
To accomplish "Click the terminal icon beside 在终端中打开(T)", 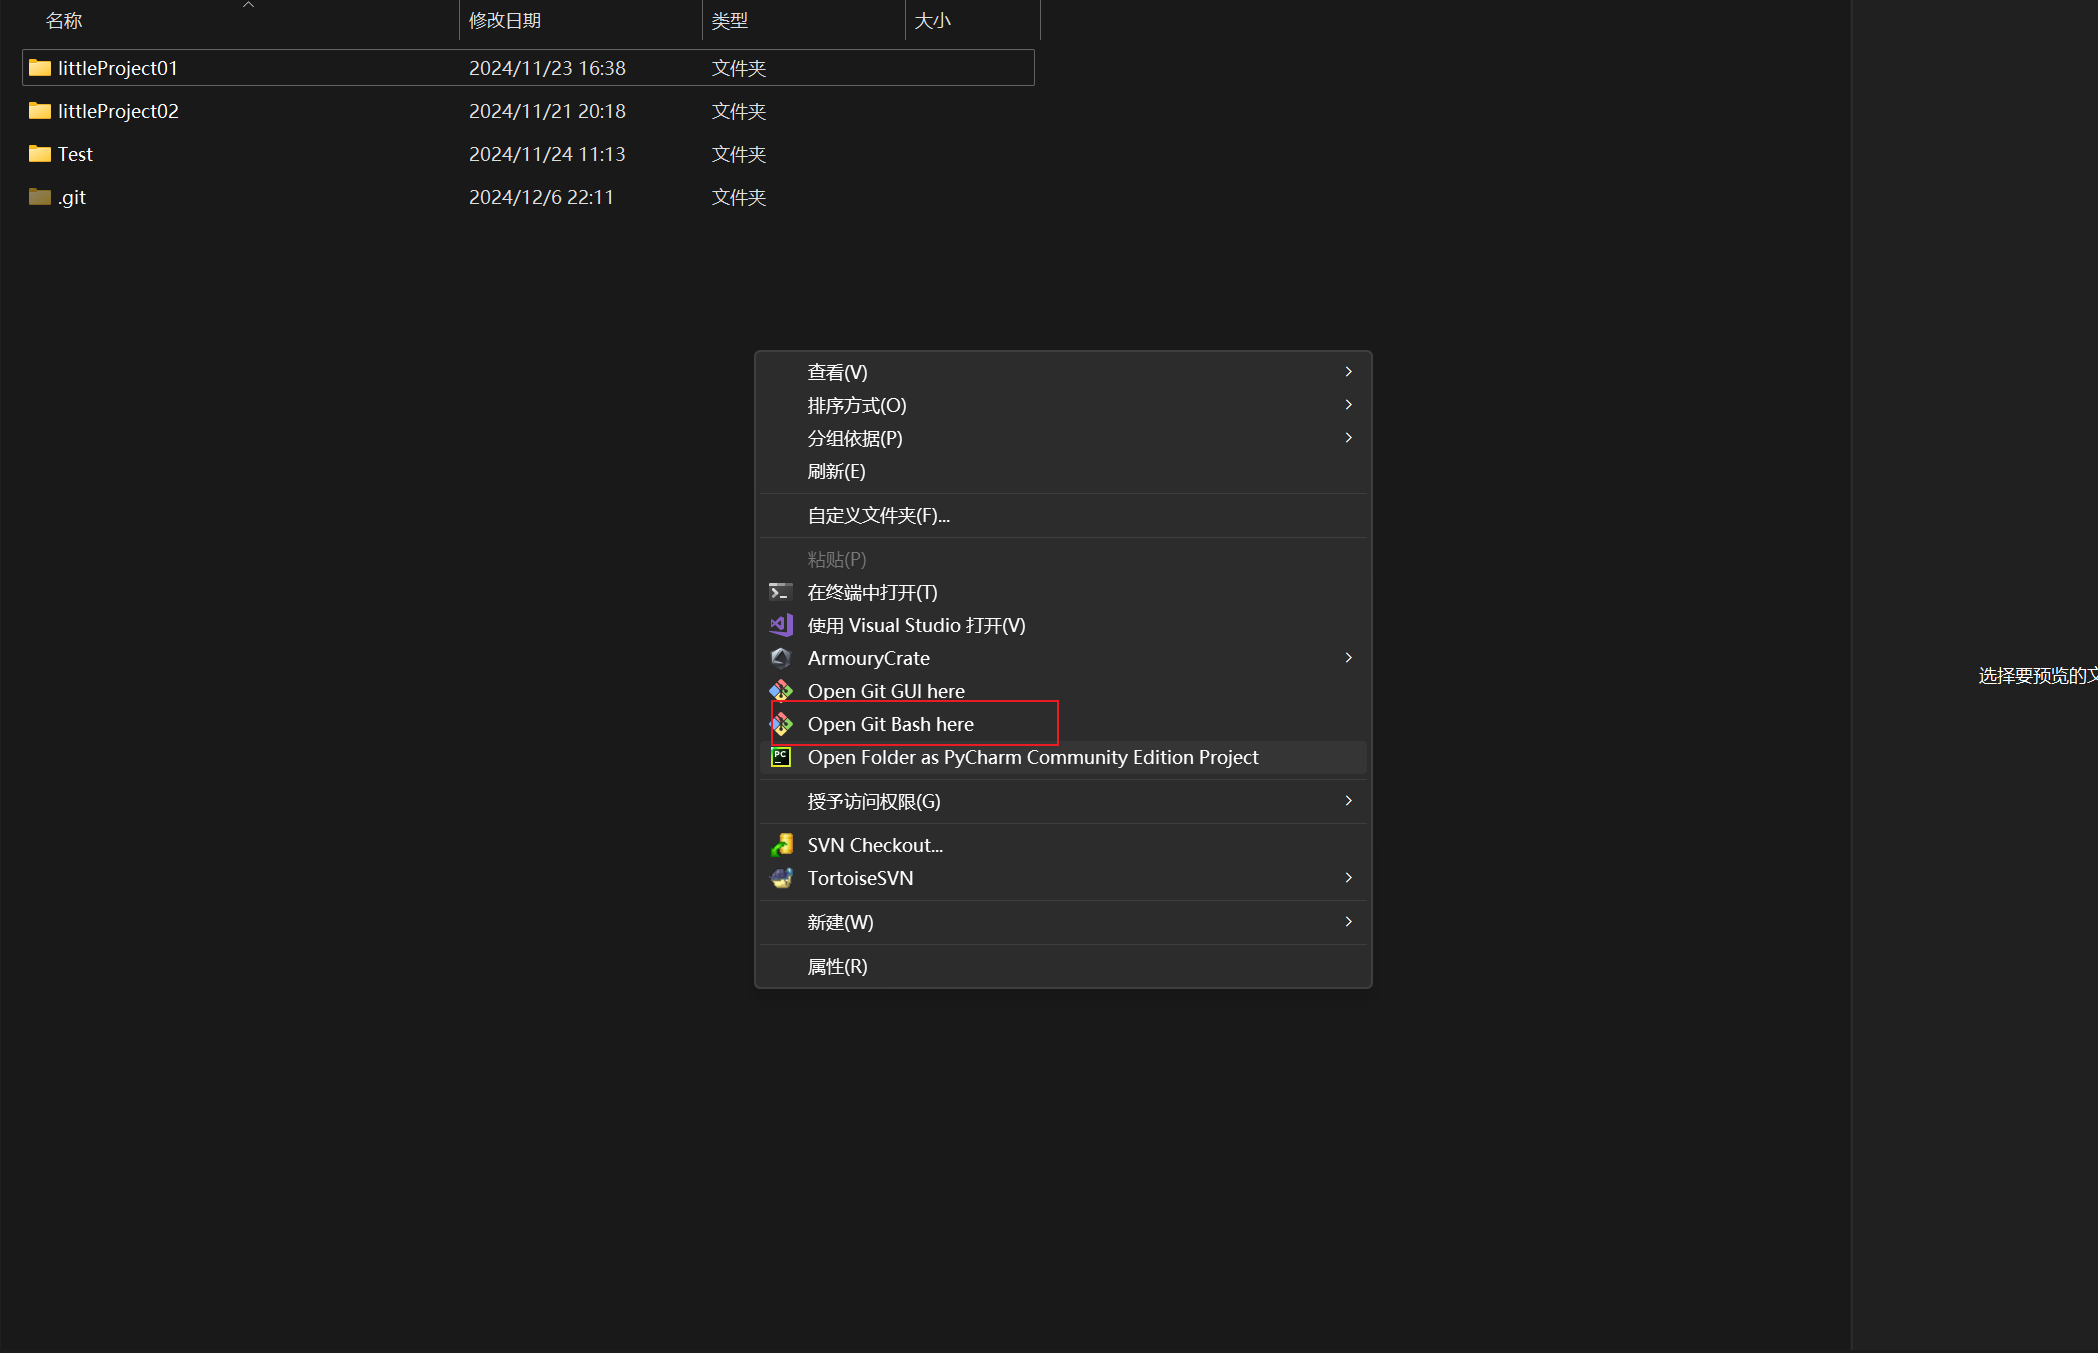I will click(780, 592).
